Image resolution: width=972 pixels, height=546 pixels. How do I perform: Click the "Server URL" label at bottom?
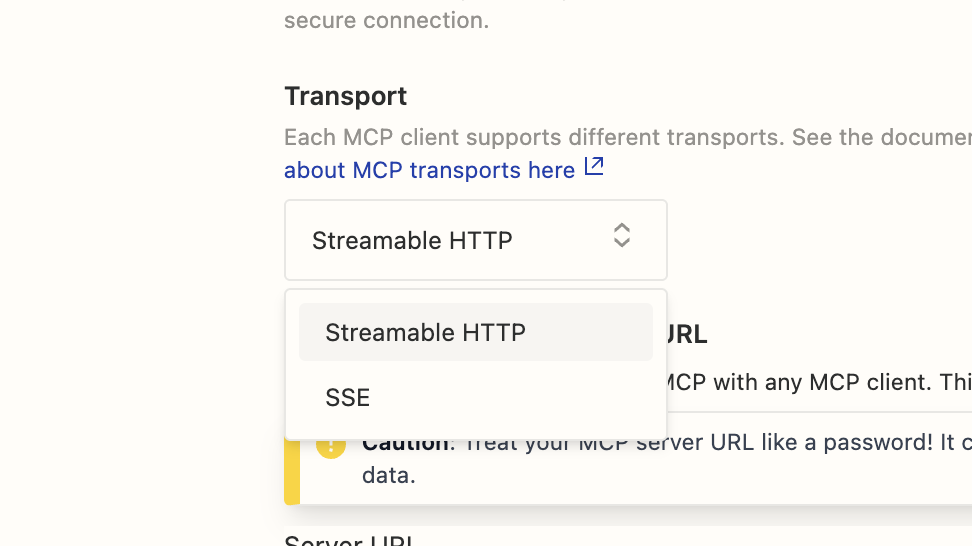click(x=348, y=541)
